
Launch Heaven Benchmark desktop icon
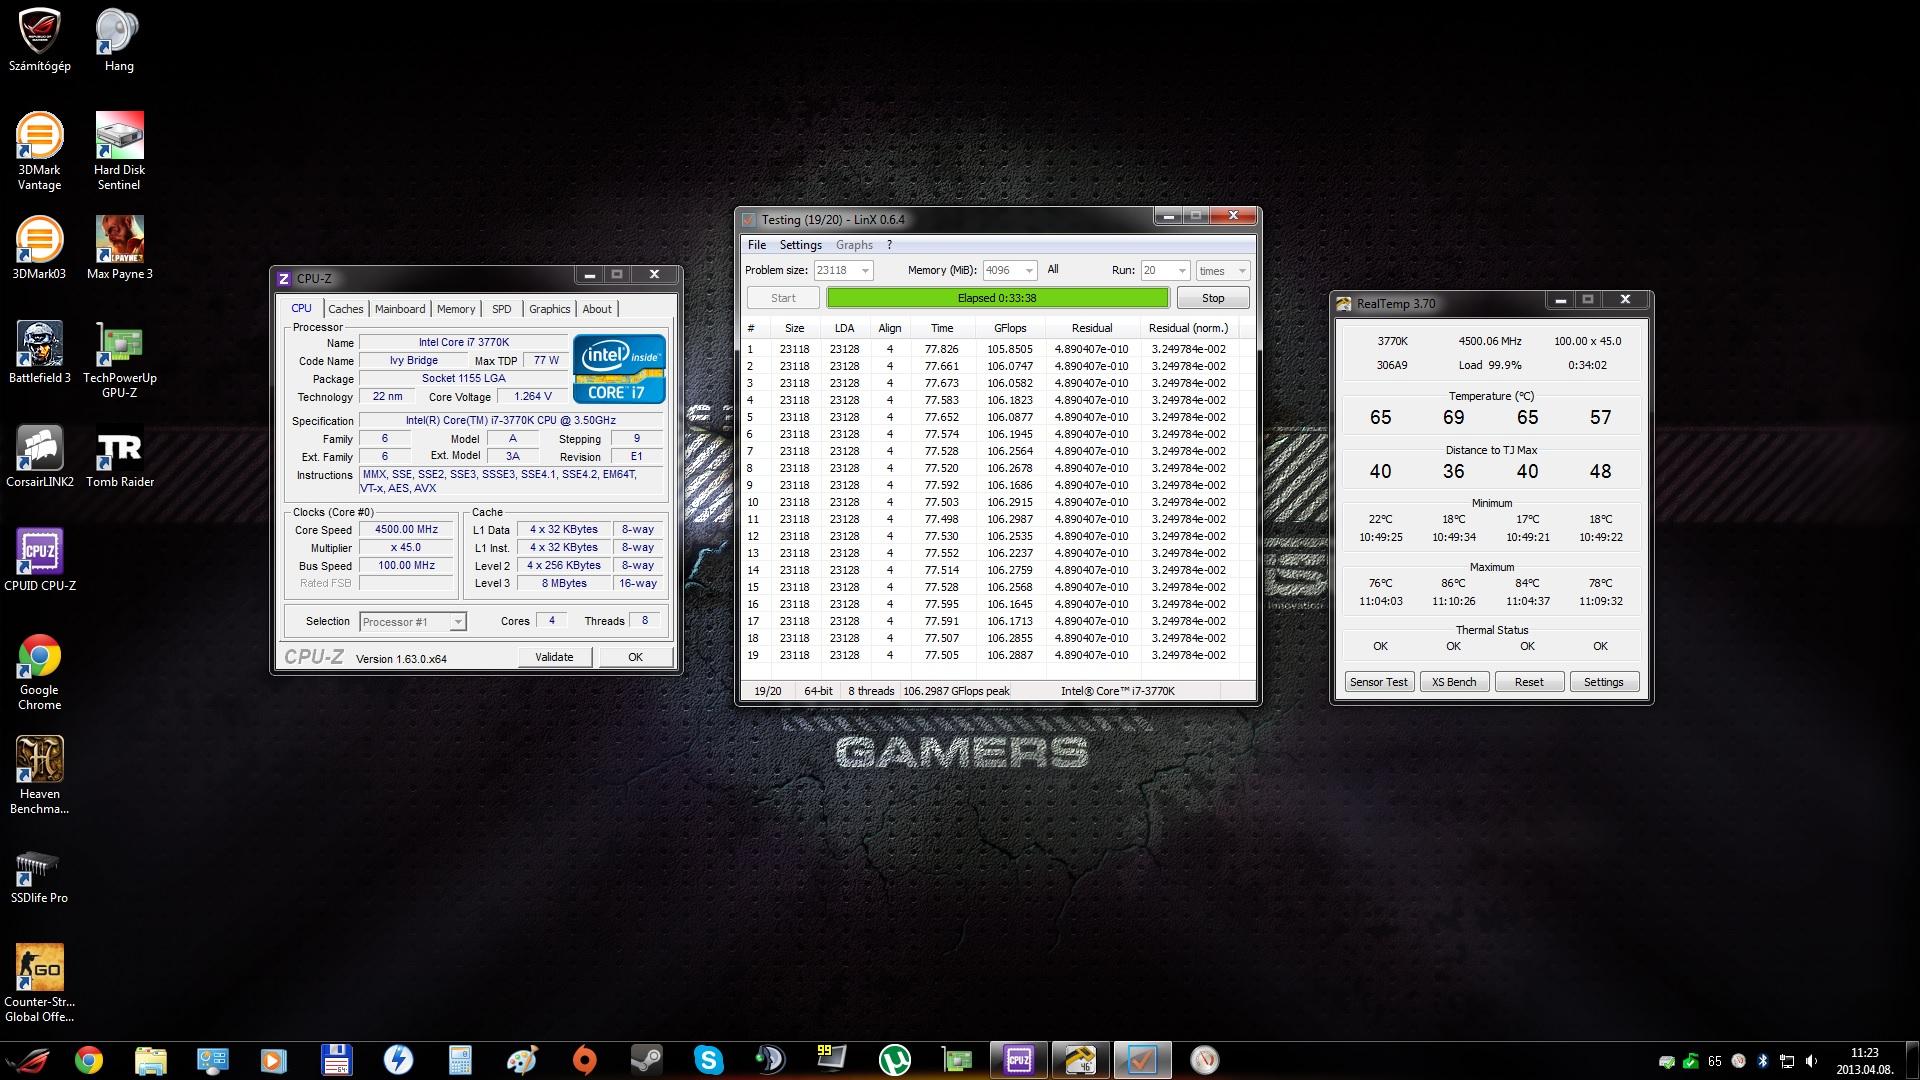[40, 775]
